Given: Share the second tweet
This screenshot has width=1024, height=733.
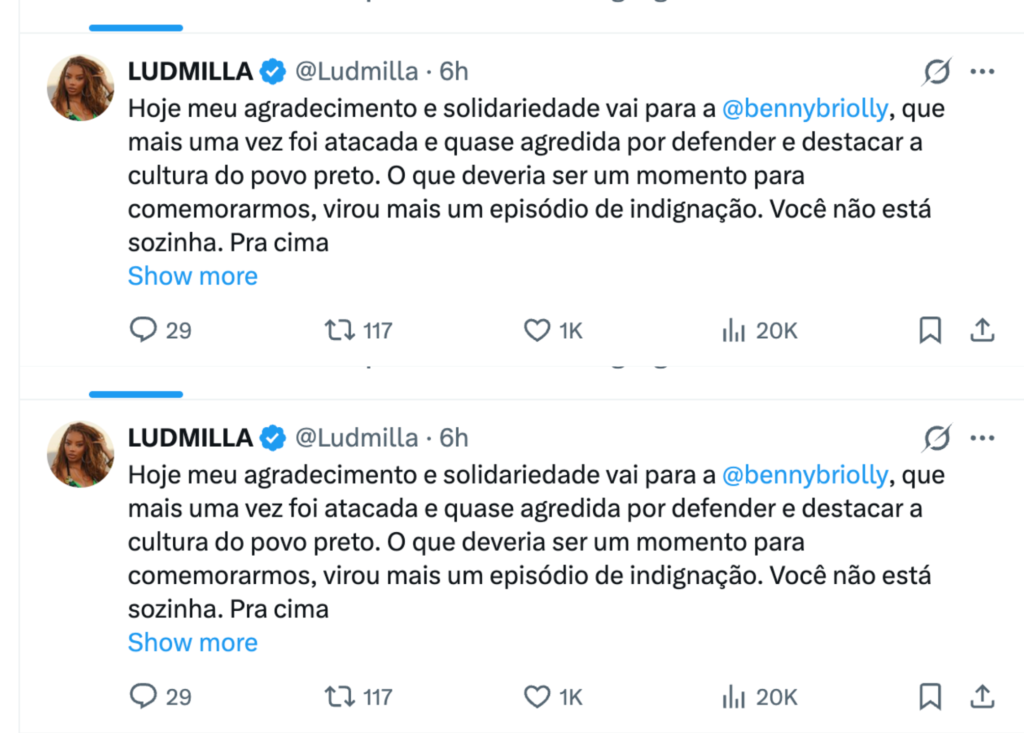Looking at the screenshot, I should pos(982,696).
